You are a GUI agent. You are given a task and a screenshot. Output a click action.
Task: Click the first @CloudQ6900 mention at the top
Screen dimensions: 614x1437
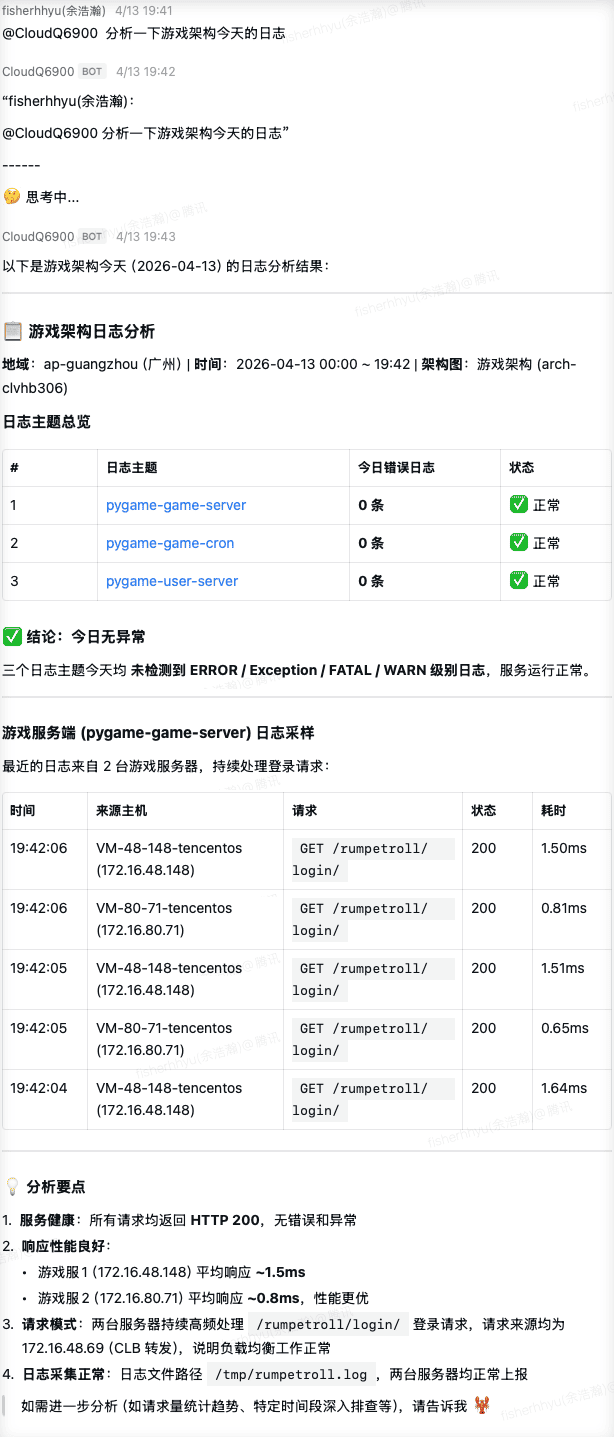pos(50,33)
